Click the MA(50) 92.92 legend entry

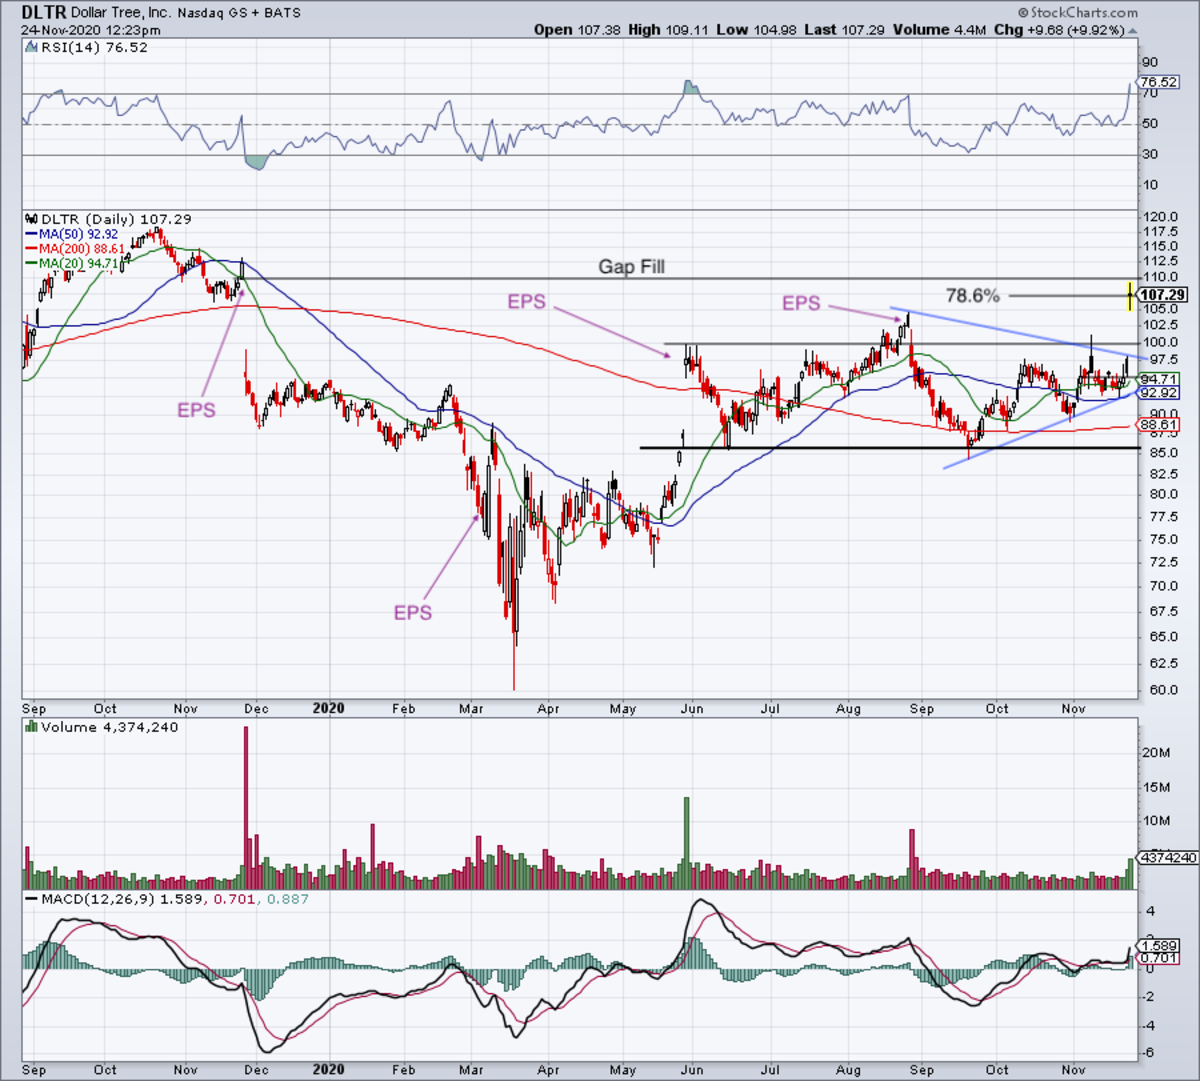coord(78,234)
